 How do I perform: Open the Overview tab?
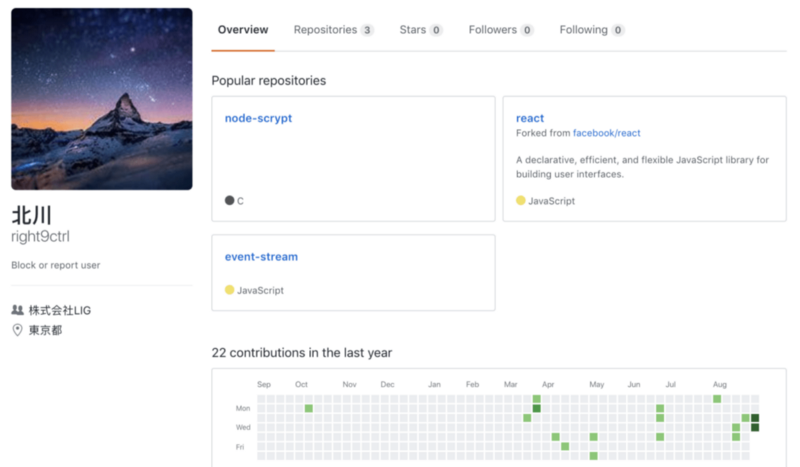tap(243, 30)
